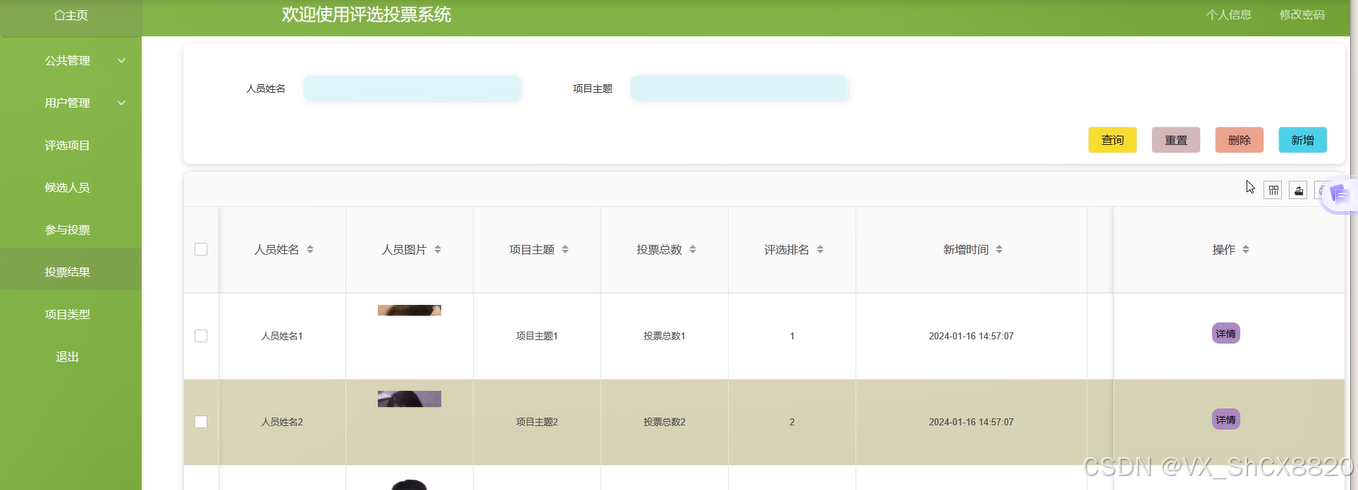The height and width of the screenshot is (490, 1358).
Task: Sort by 人员姓名 column arrows
Action: tap(310, 250)
